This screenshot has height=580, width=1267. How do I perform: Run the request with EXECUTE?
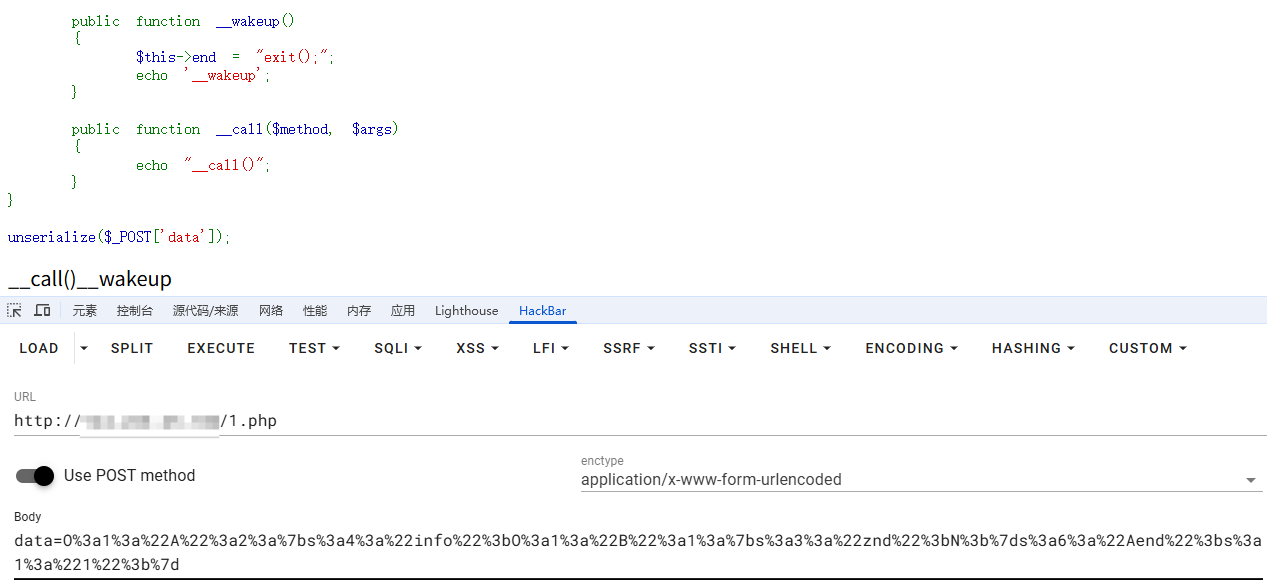pos(221,348)
